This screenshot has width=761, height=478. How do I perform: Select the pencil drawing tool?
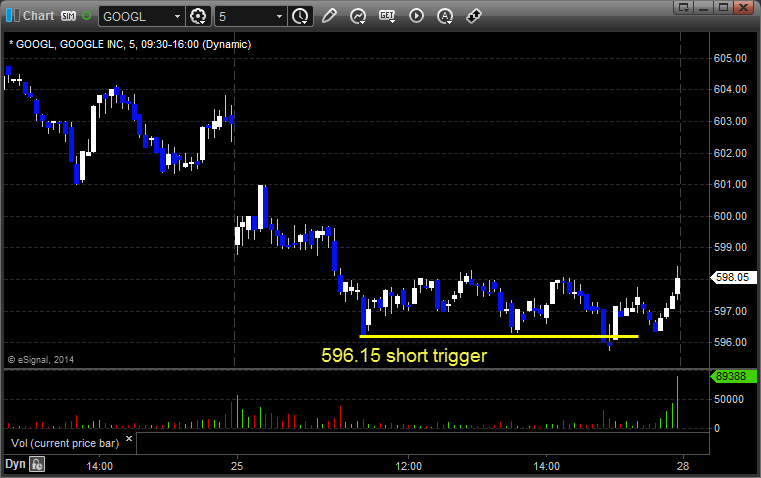tap(329, 16)
